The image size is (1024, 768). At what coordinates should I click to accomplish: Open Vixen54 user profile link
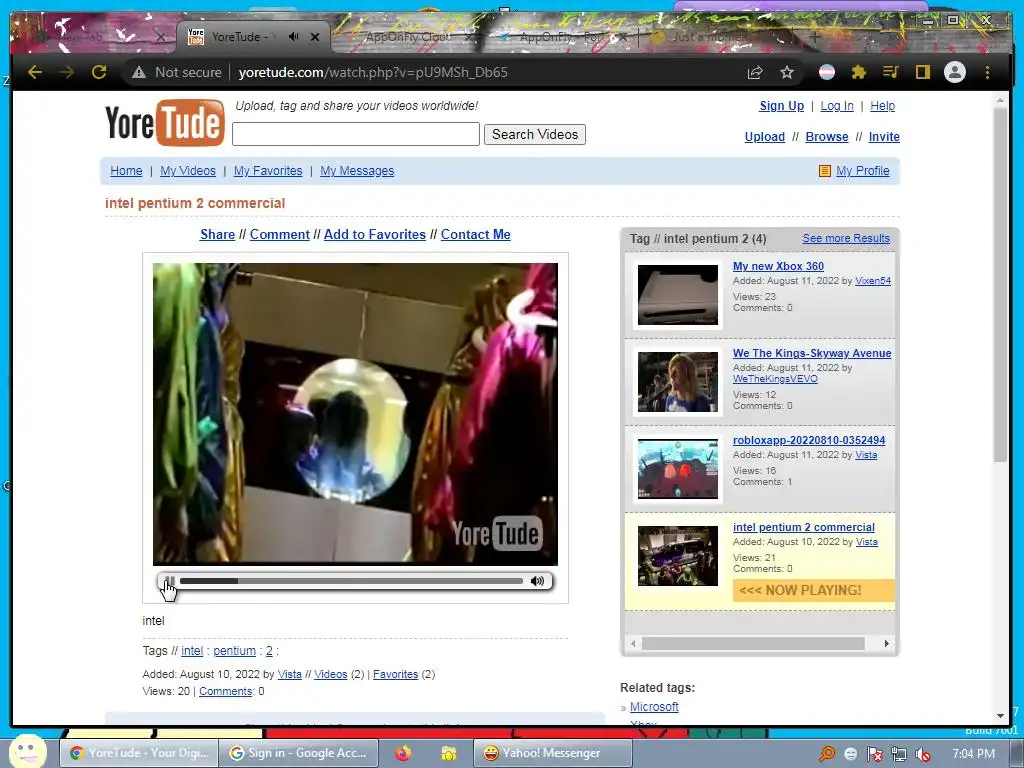point(873,281)
